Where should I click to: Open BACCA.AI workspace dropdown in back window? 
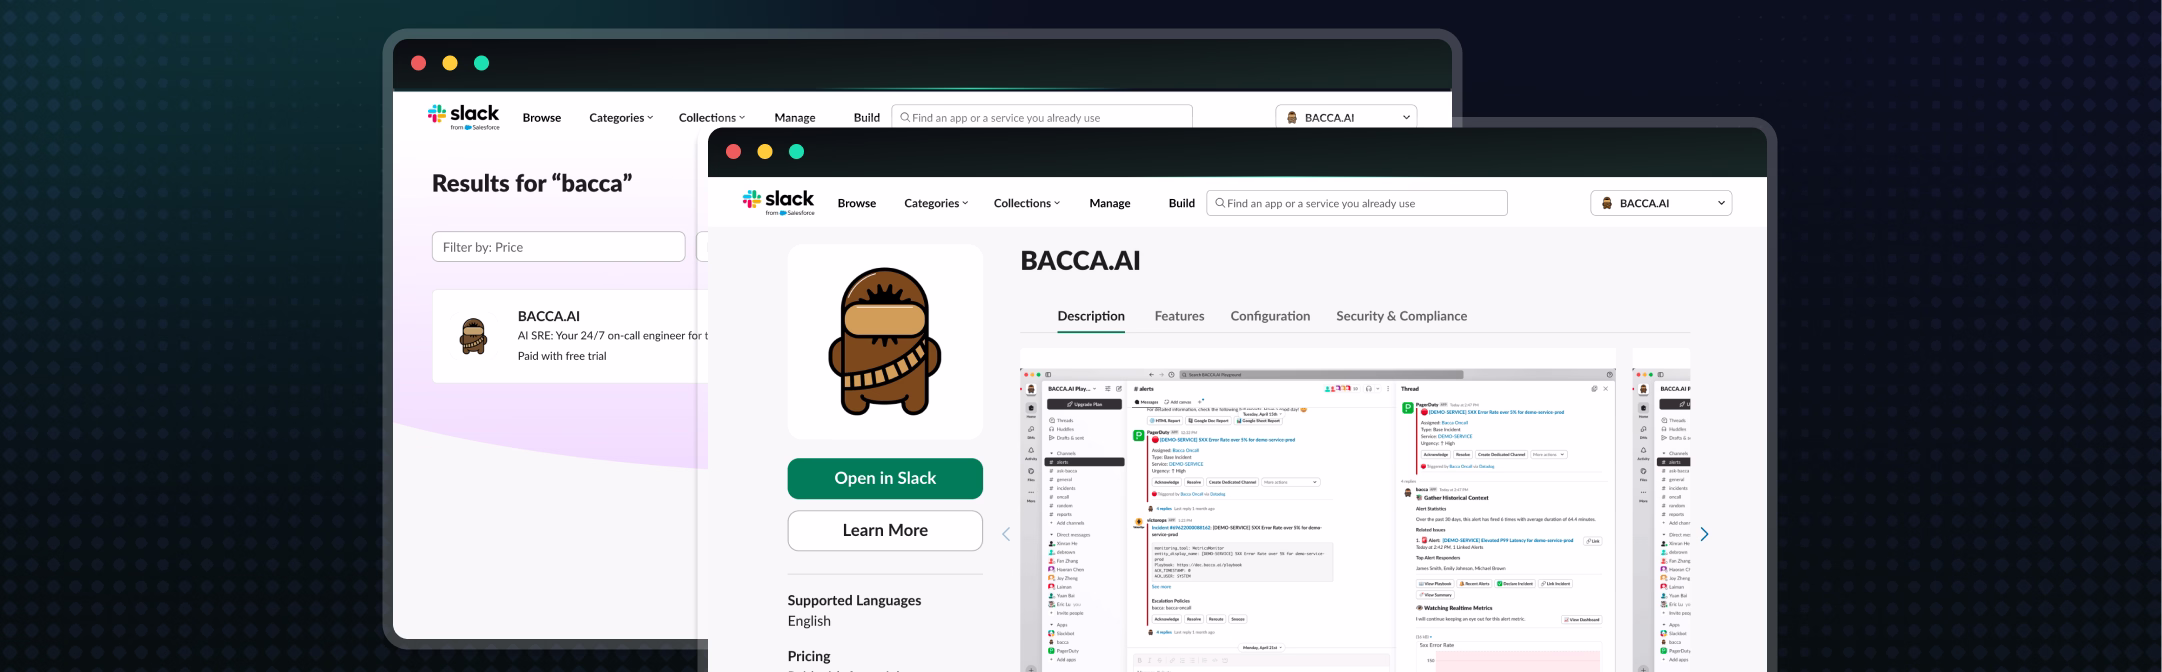point(1346,117)
